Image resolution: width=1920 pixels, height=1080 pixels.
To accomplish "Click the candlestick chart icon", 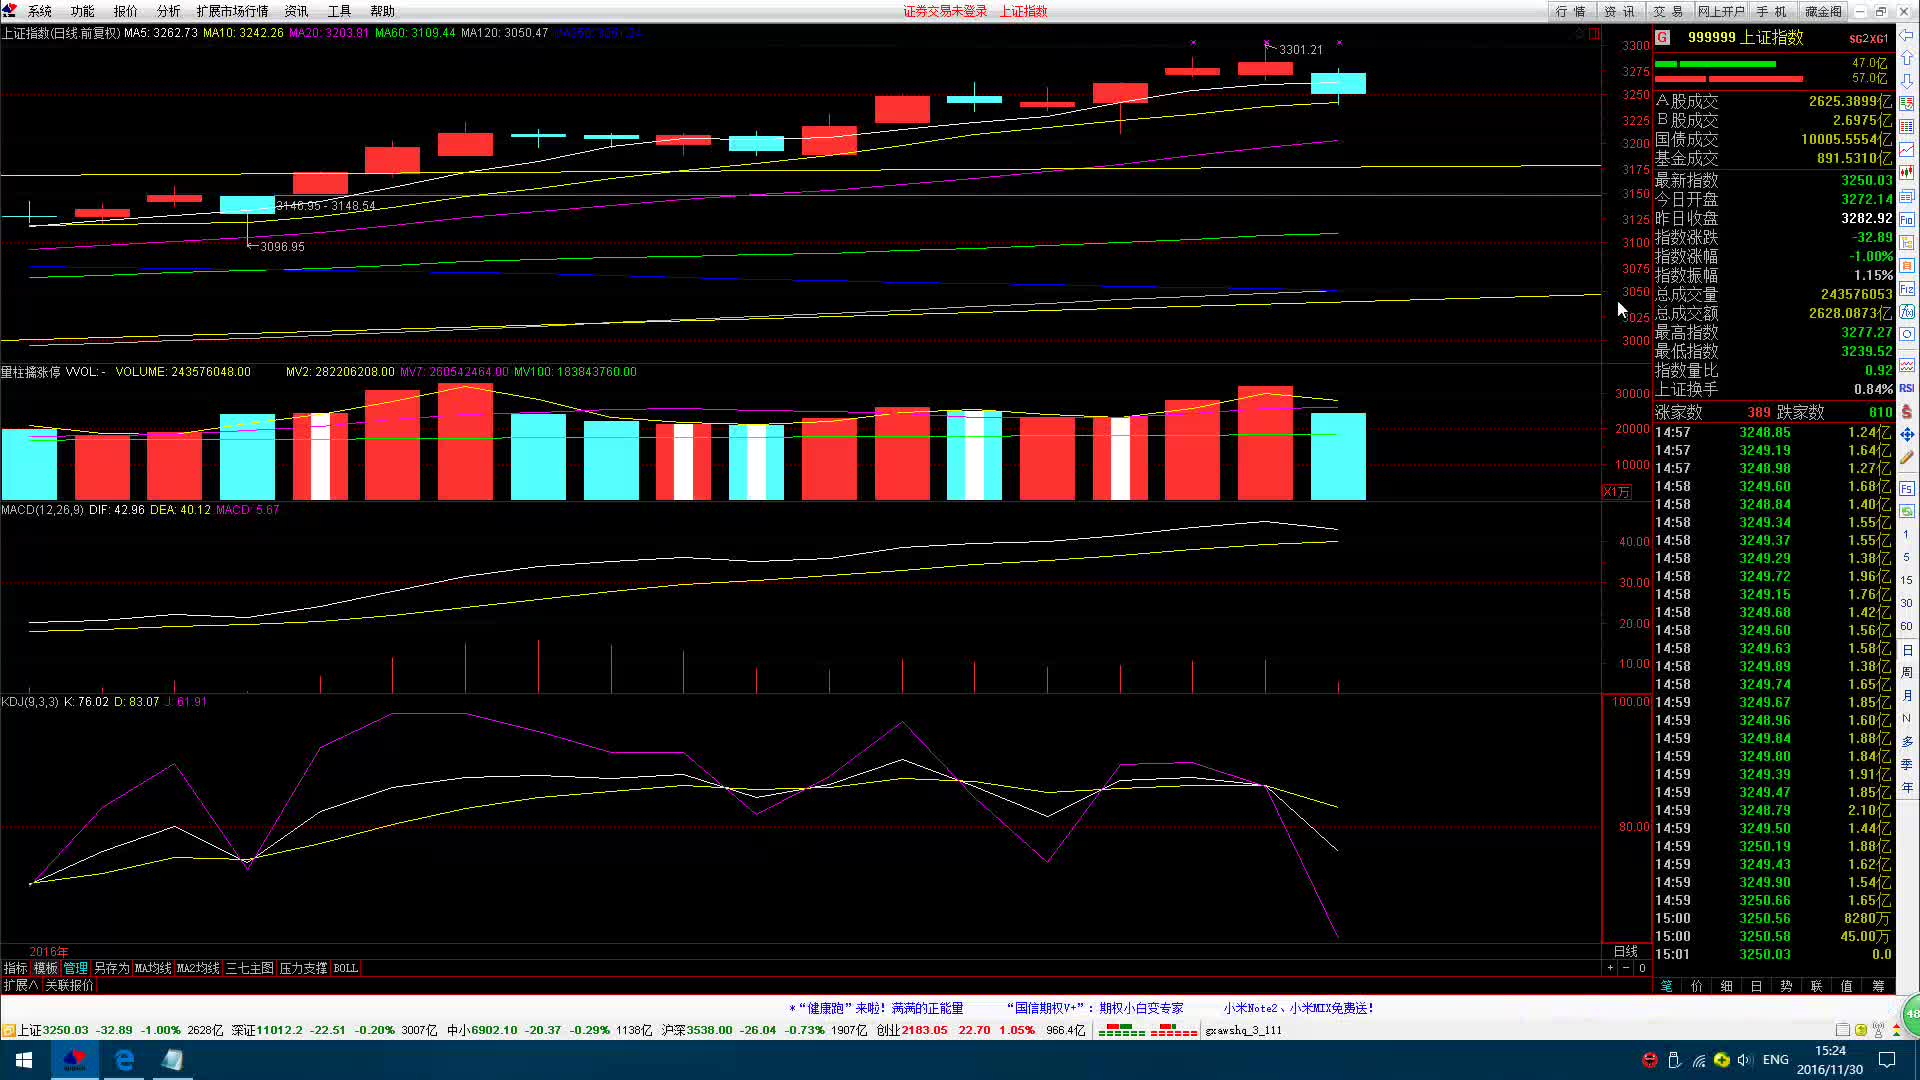I will [1907, 173].
